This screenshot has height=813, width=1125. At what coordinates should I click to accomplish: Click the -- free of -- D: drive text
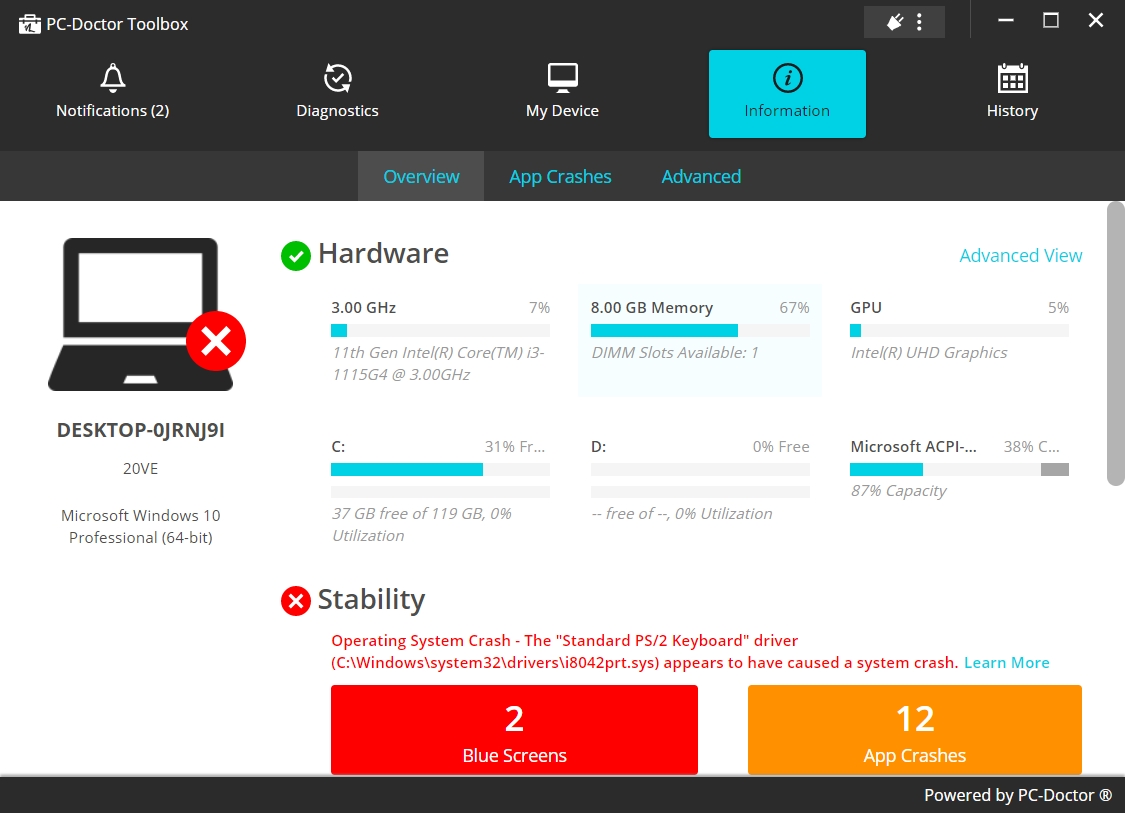point(682,514)
